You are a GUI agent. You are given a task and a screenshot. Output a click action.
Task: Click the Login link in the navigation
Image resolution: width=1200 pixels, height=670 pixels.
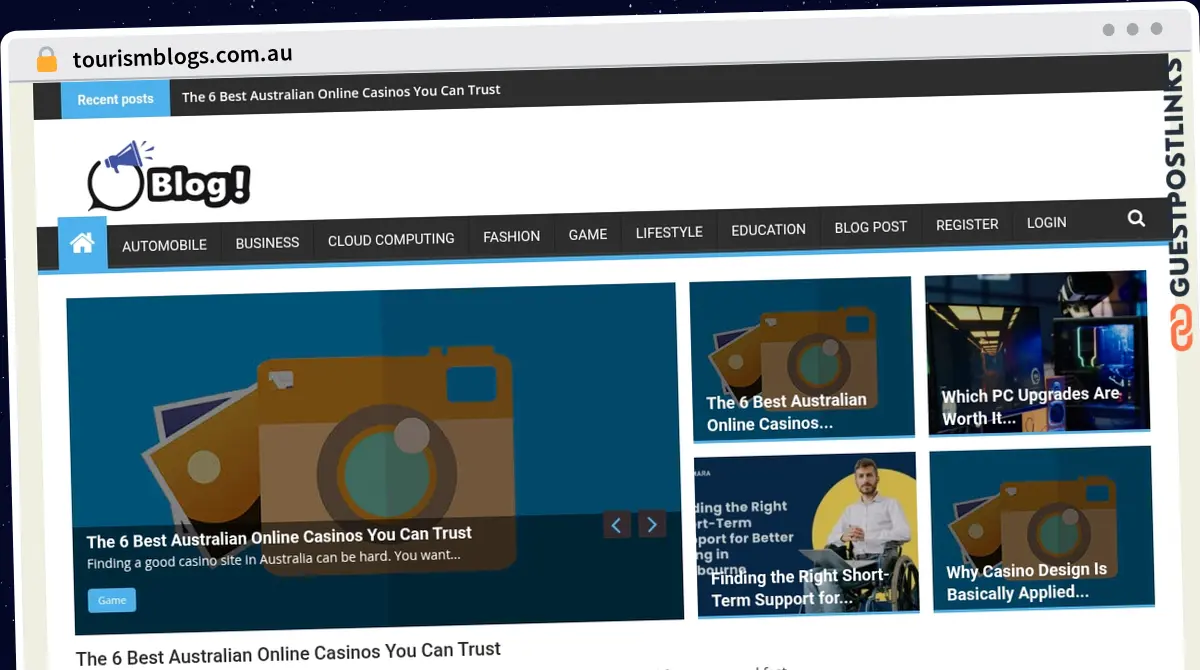pos(1046,223)
